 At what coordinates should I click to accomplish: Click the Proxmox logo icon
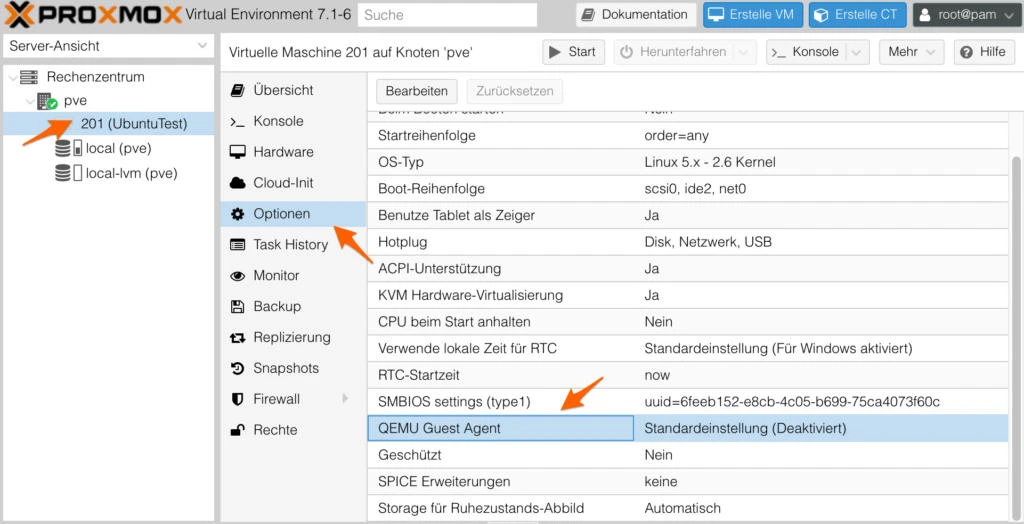[22, 15]
